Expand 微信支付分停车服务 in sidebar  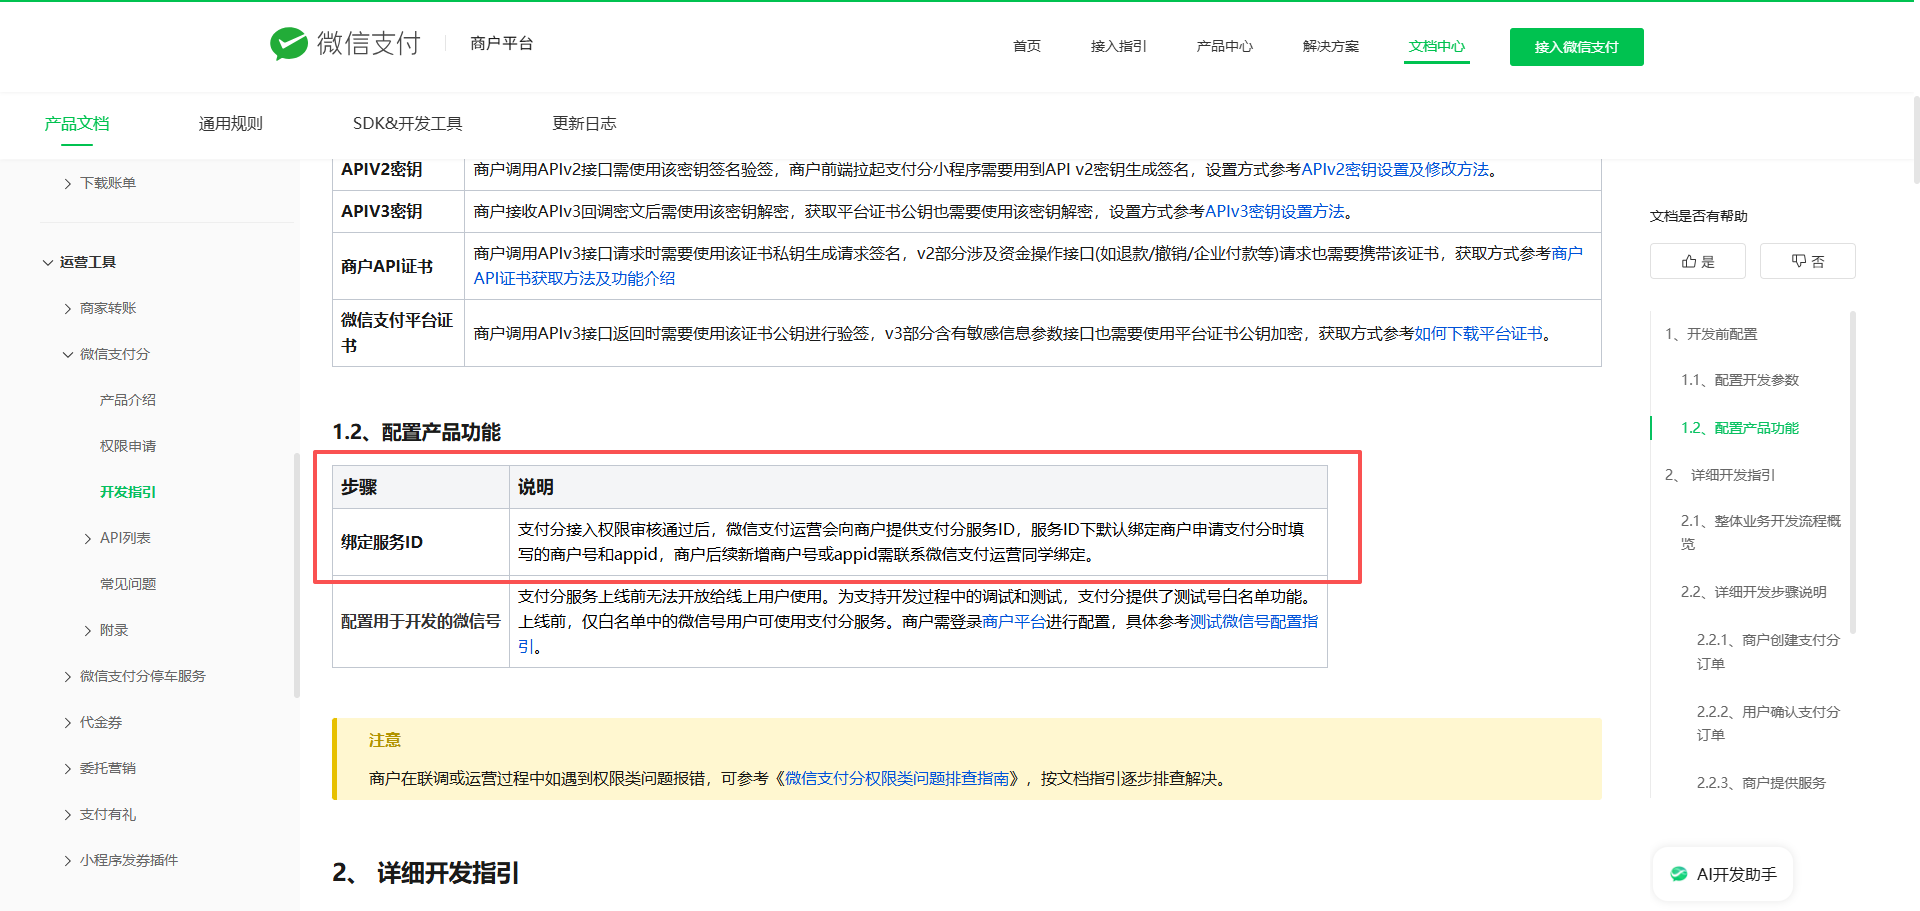[68, 676]
